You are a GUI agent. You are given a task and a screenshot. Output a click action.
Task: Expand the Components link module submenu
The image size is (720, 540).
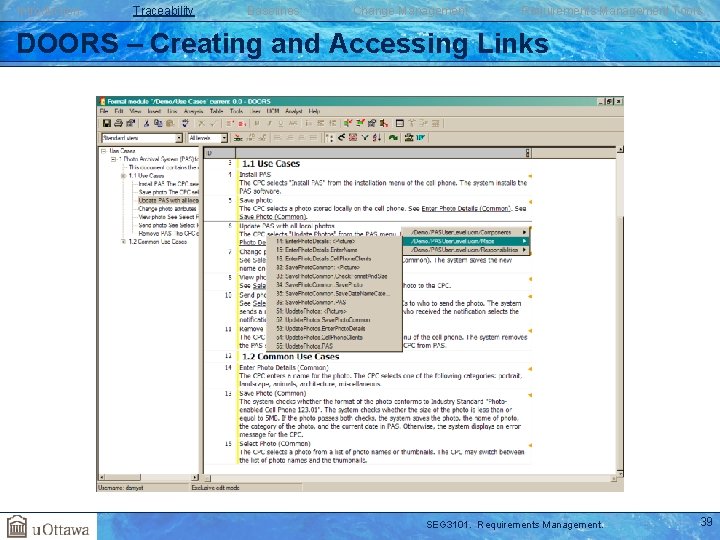coord(466,232)
